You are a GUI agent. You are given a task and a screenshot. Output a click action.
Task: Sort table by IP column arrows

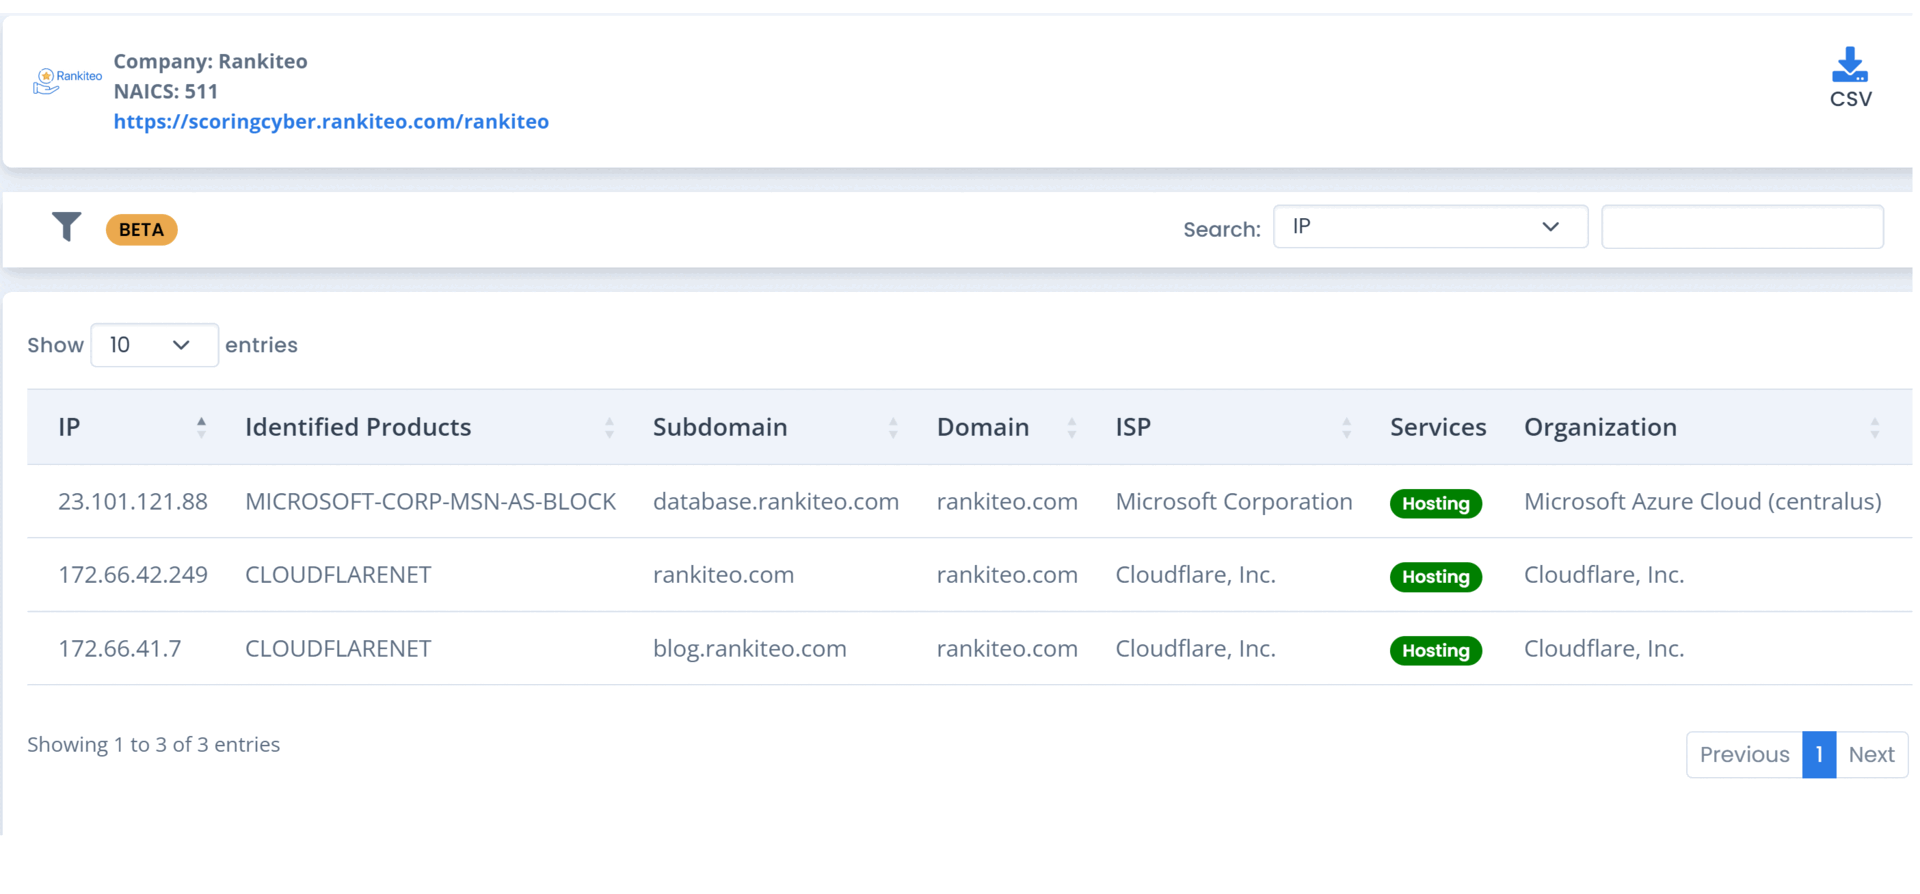coord(201,428)
